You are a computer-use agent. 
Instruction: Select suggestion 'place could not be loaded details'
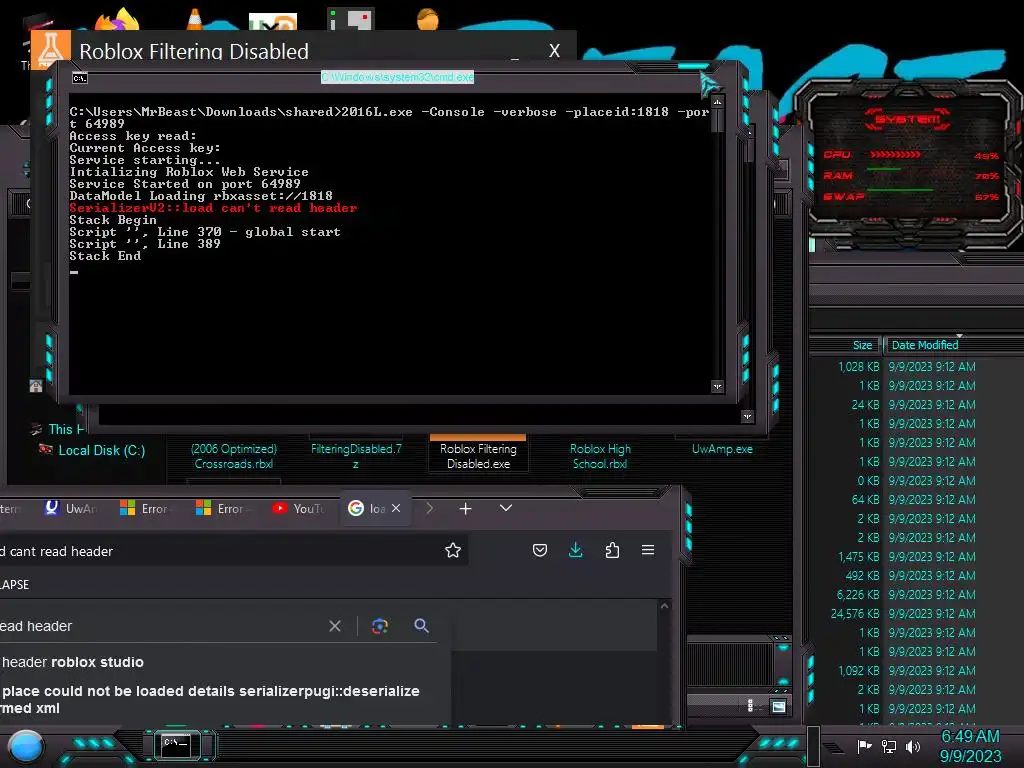210,699
